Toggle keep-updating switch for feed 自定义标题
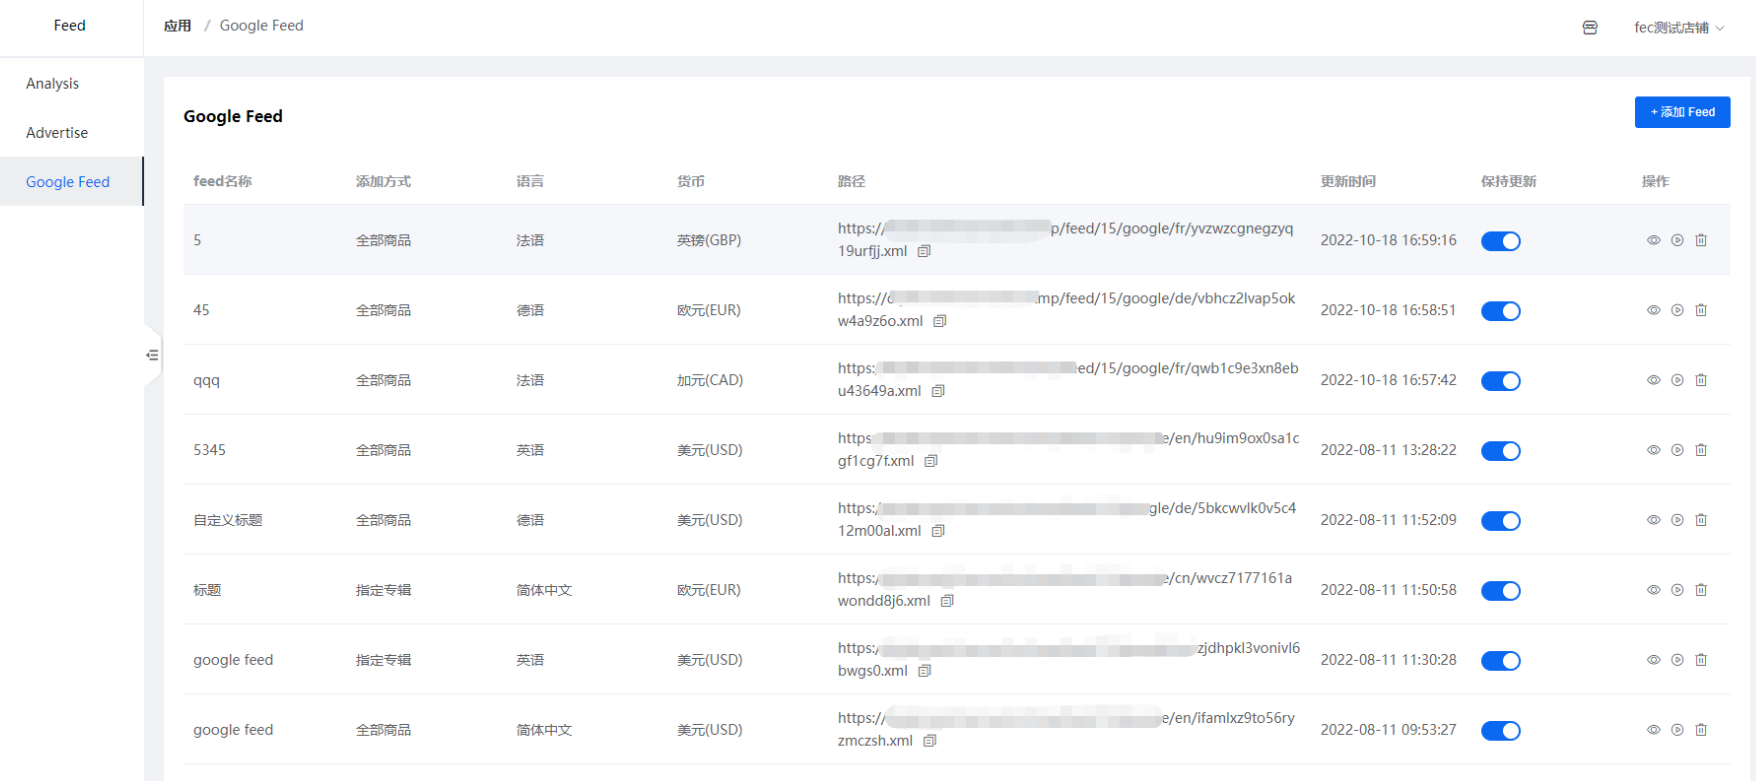The height and width of the screenshot is (781, 1756). (x=1501, y=521)
